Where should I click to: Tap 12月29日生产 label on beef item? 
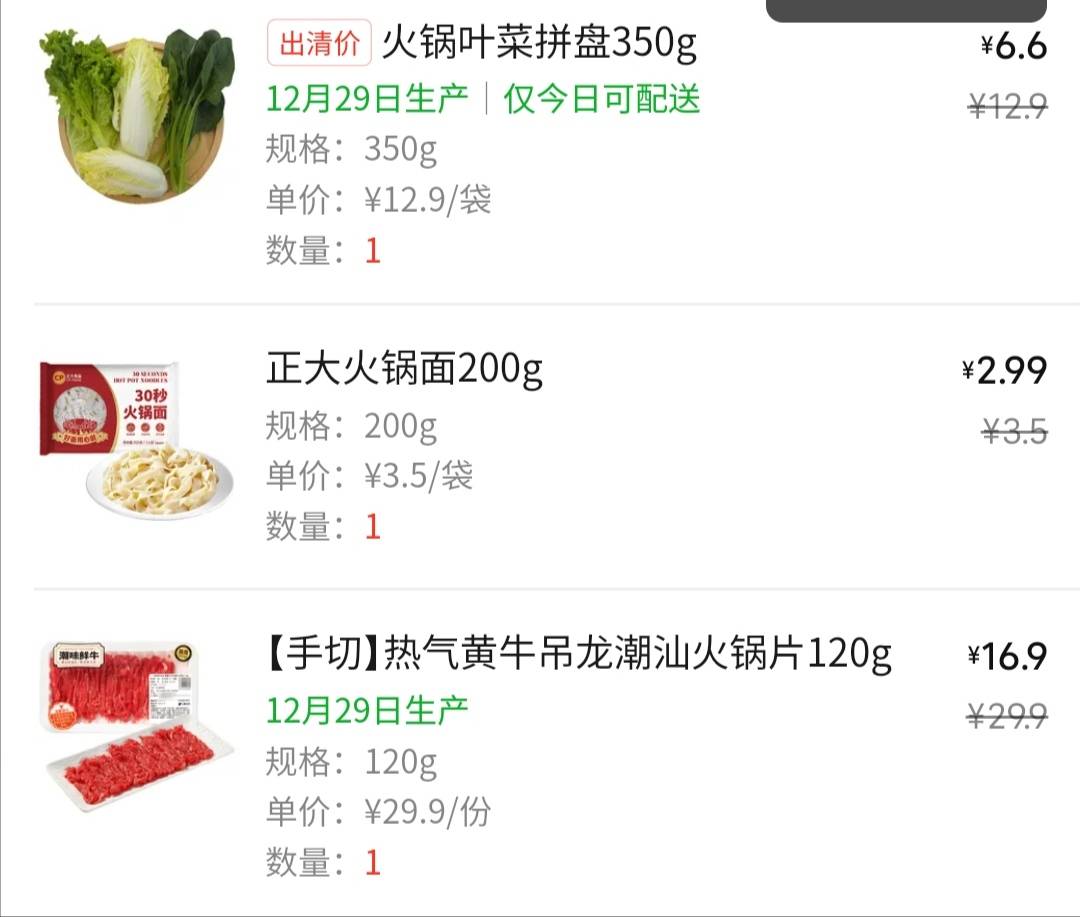point(367,710)
